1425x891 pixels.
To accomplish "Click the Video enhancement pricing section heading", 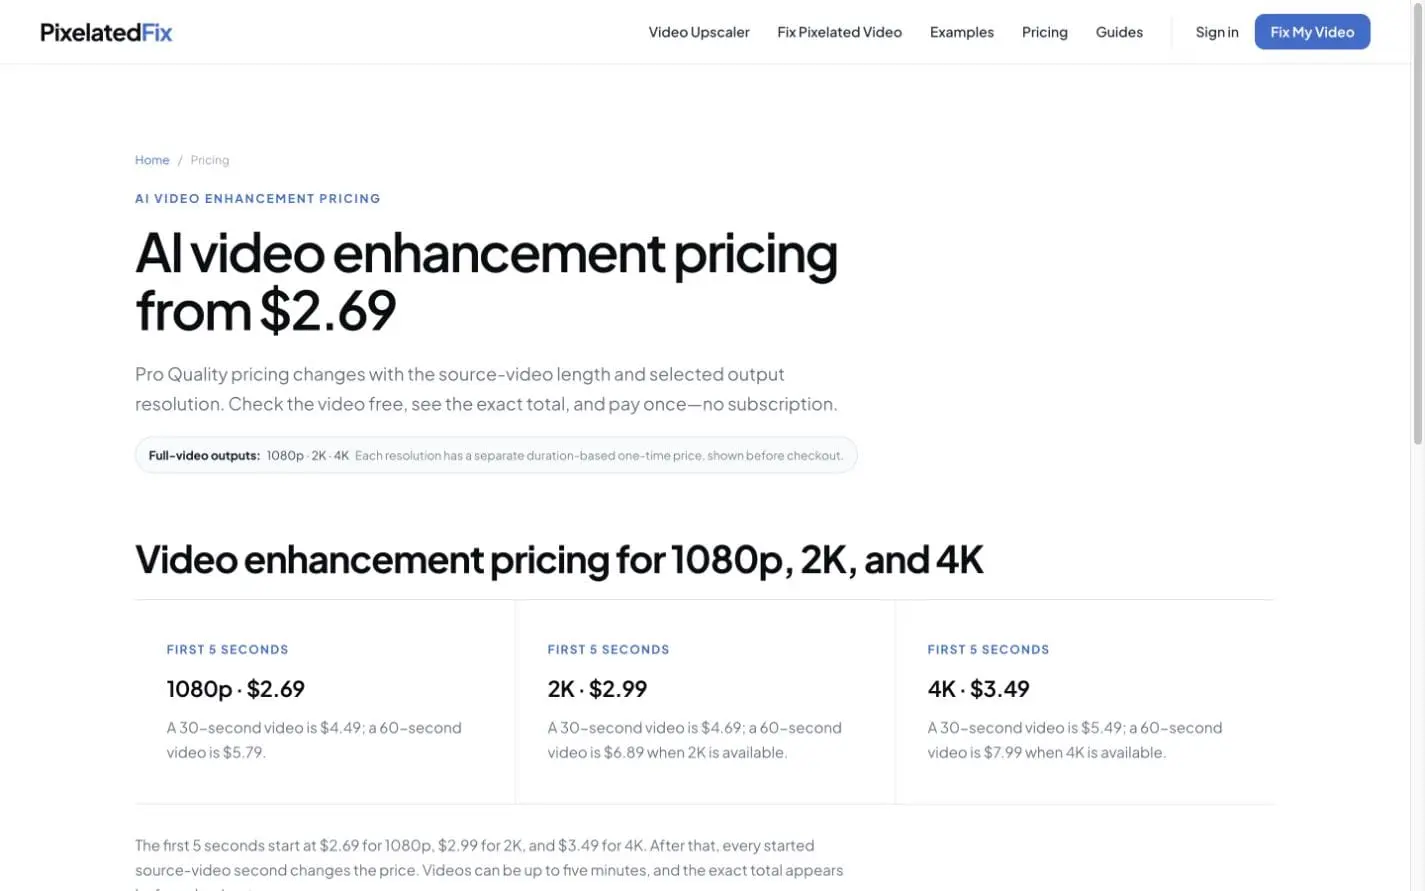I will pos(559,559).
